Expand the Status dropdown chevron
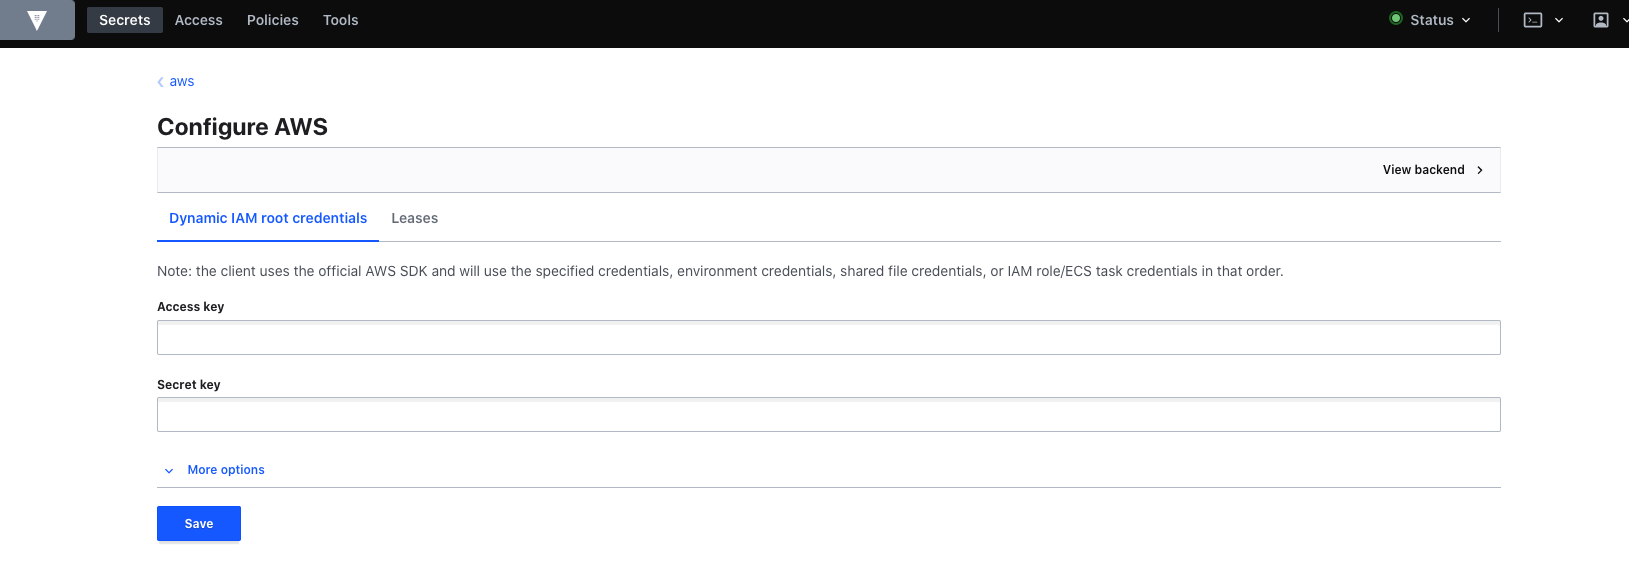The height and width of the screenshot is (563, 1629). point(1466,20)
